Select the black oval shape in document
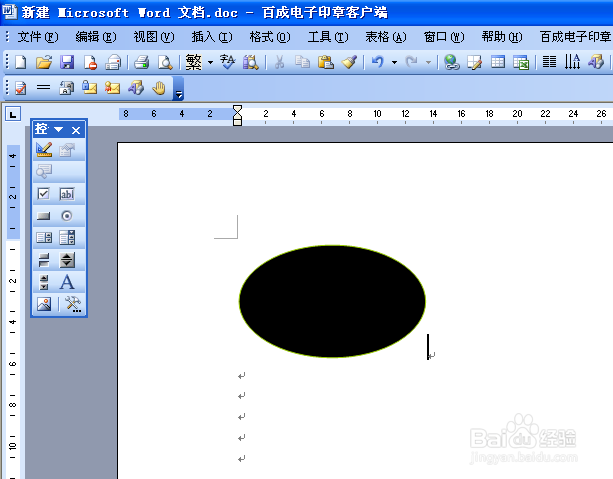 [x=332, y=301]
